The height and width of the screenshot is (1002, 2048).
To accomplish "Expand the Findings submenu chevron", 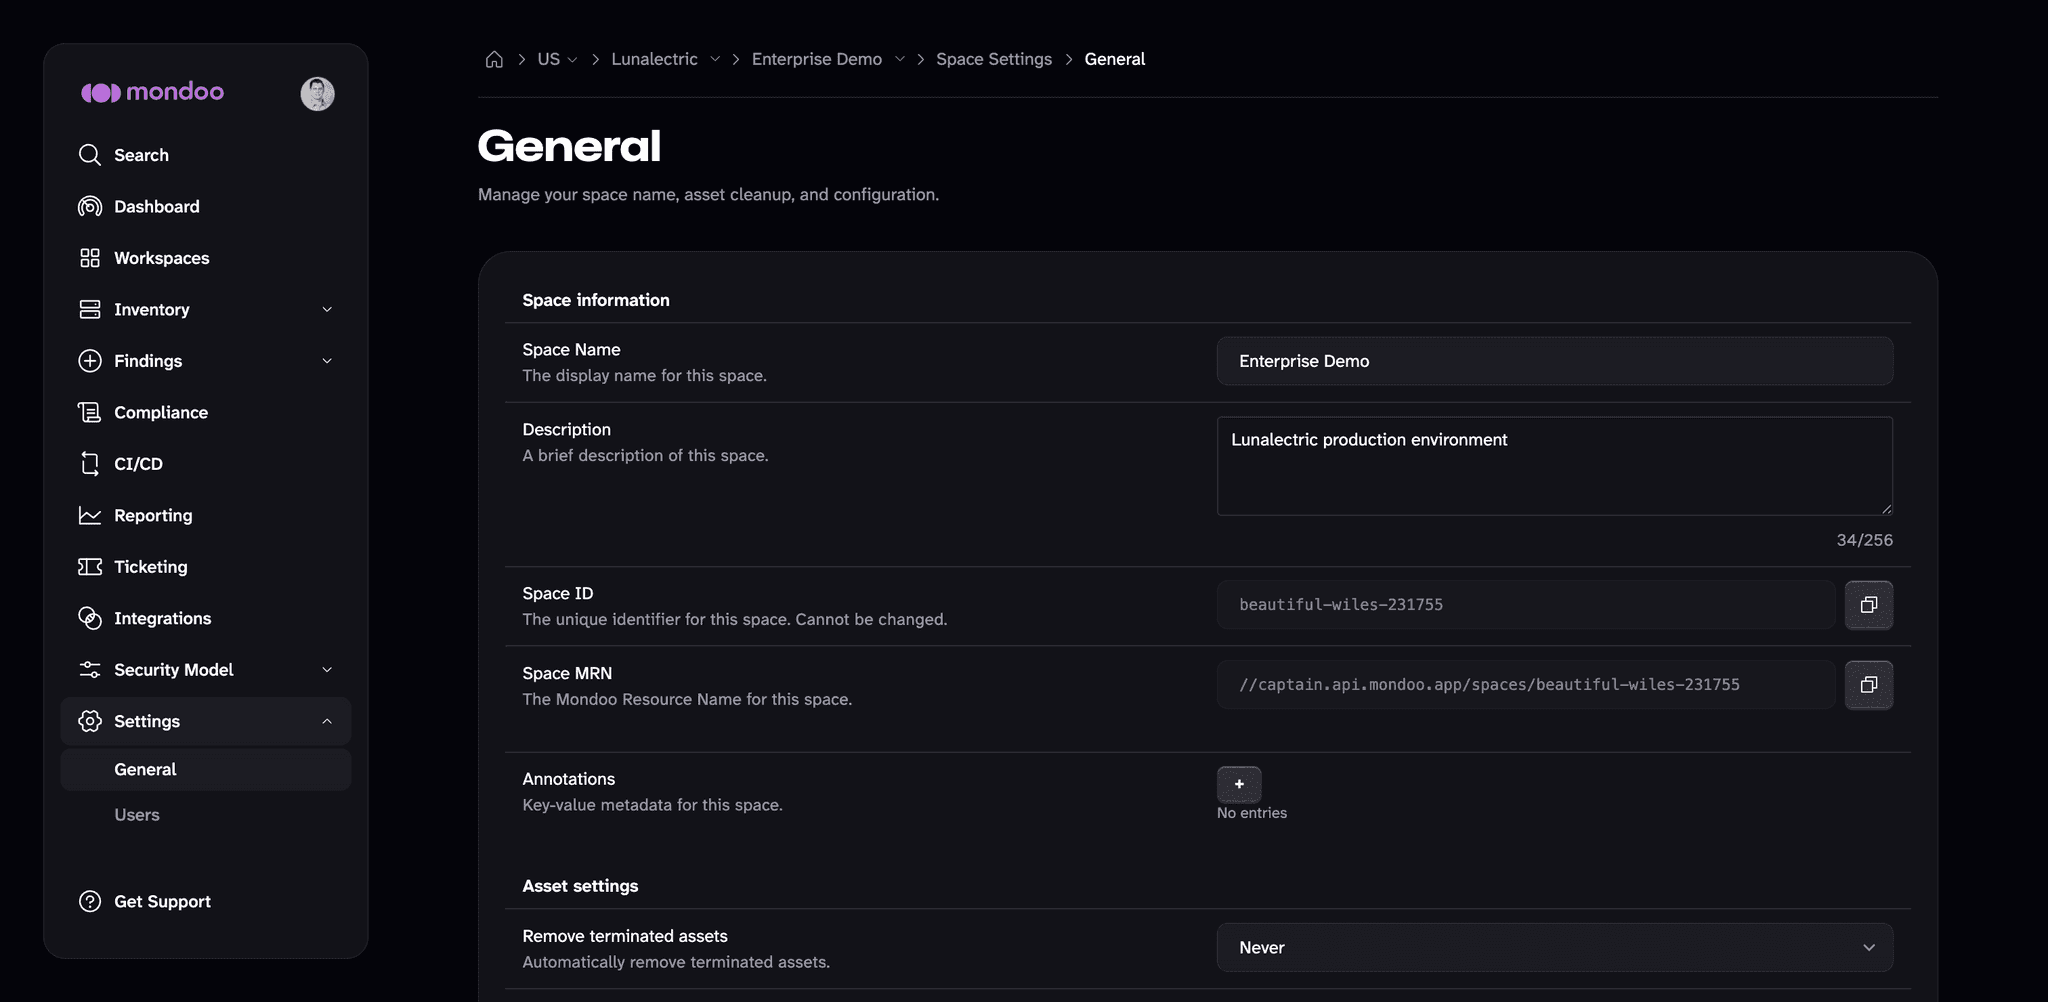I will [x=327, y=361].
